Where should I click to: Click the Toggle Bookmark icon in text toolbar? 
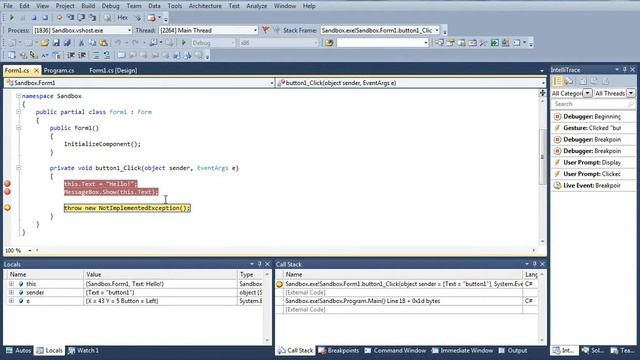pos(121,55)
